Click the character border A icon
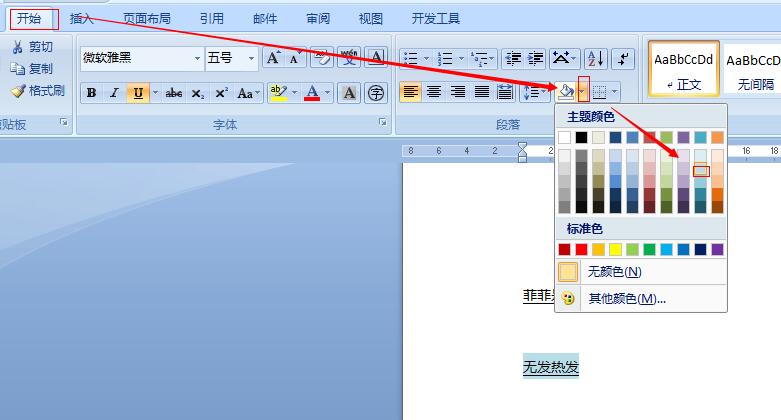 pos(376,58)
